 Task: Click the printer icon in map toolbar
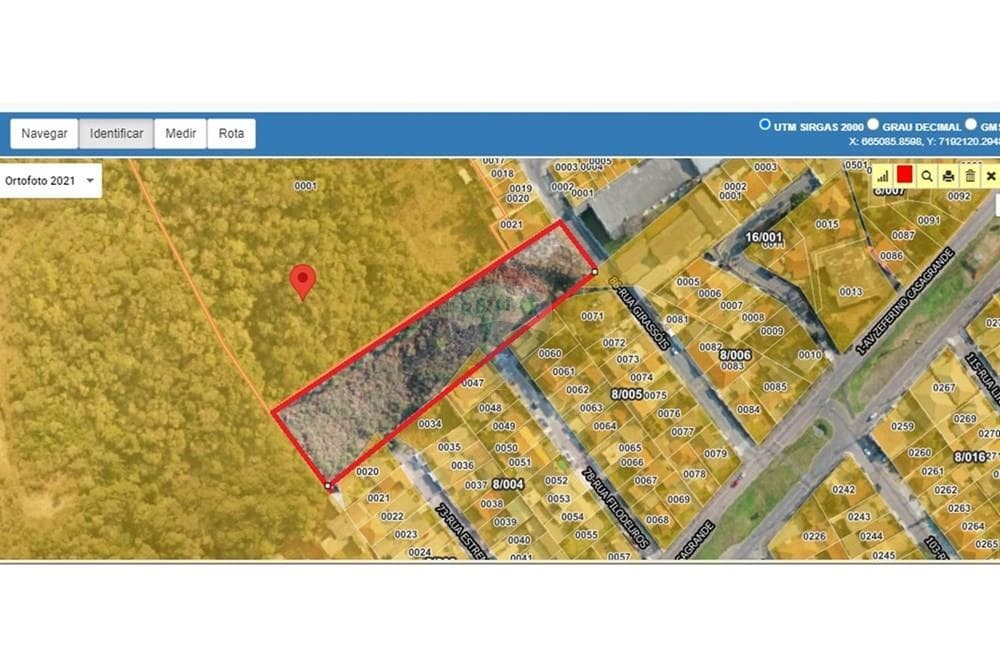[948, 176]
